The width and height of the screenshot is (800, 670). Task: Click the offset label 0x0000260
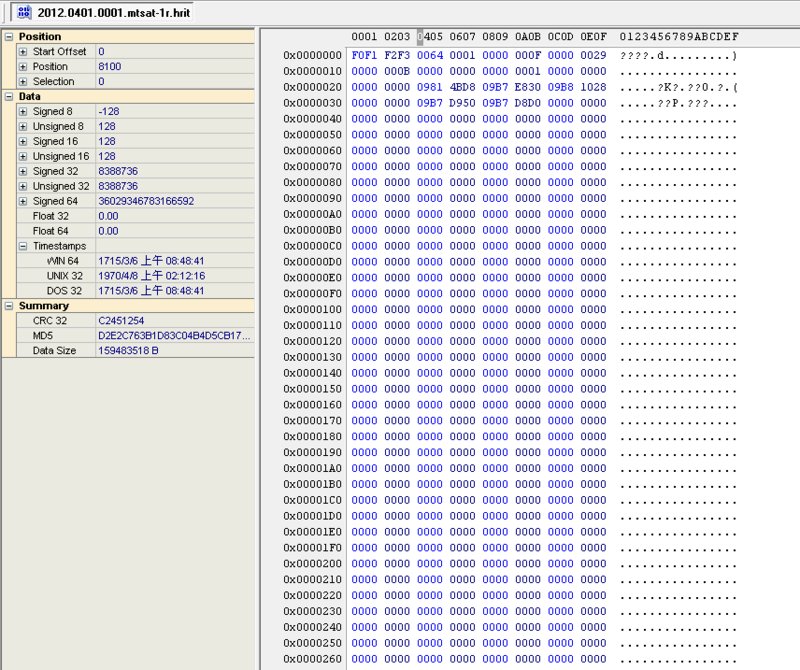click(312, 659)
